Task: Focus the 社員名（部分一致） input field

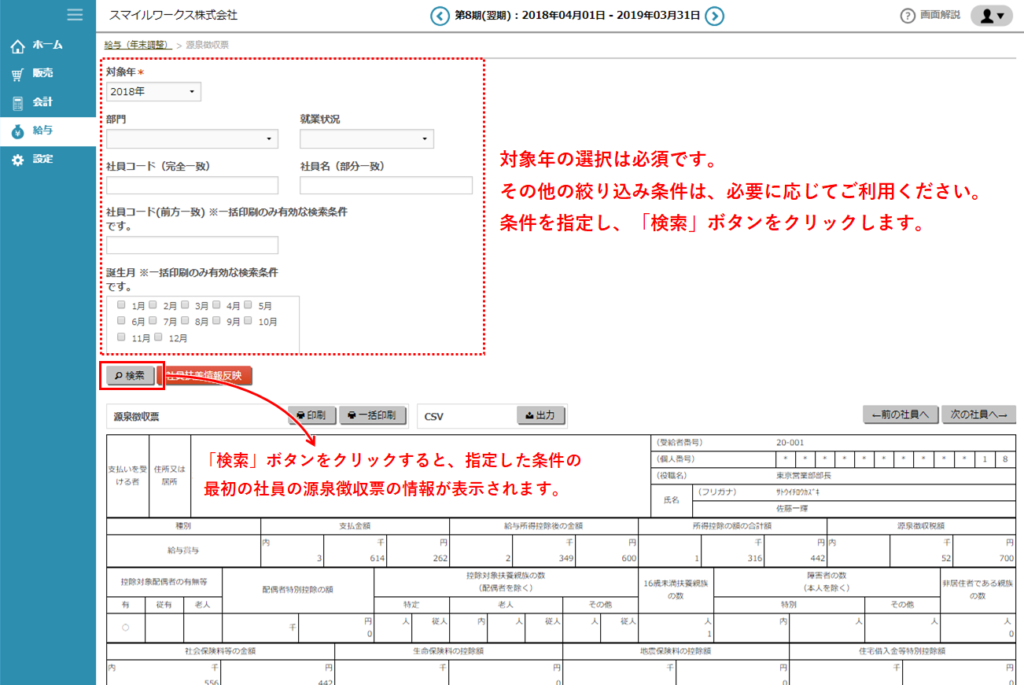Action: point(386,185)
